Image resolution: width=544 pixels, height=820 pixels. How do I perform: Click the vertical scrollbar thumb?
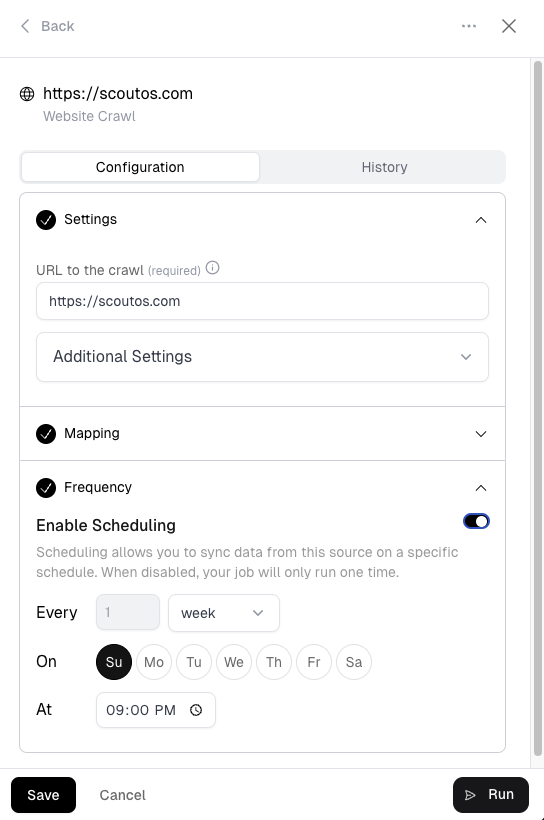pyautogui.click(x=538, y=408)
